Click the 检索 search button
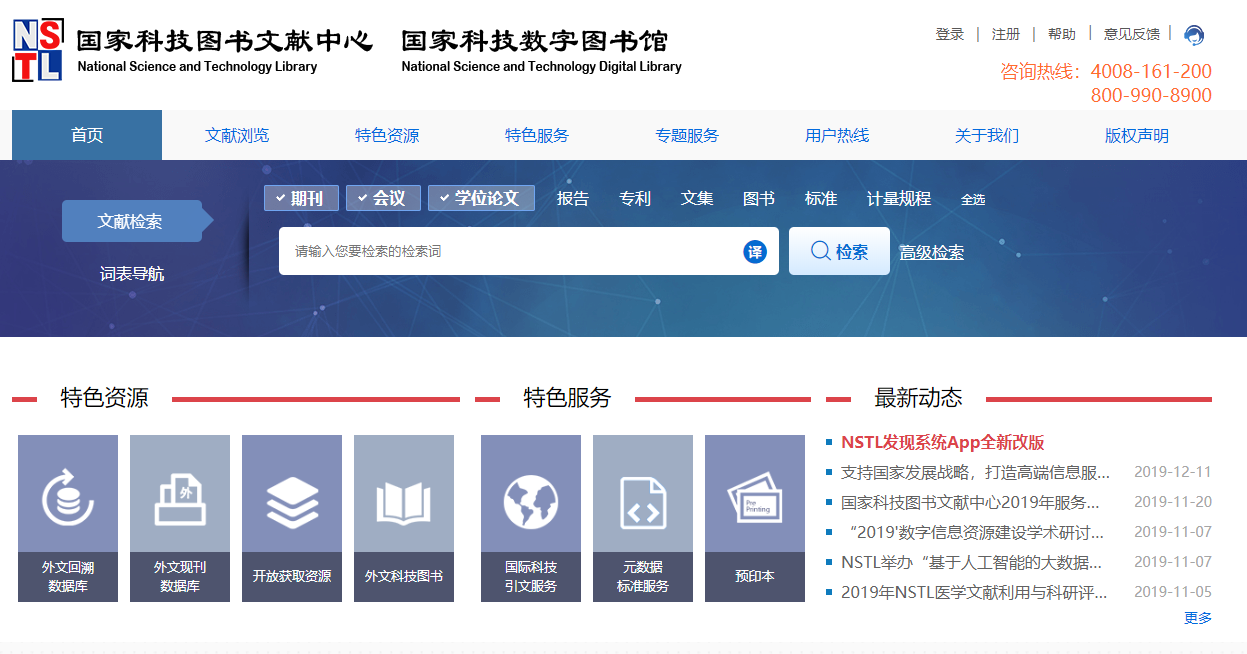This screenshot has width=1247, height=654. click(839, 252)
